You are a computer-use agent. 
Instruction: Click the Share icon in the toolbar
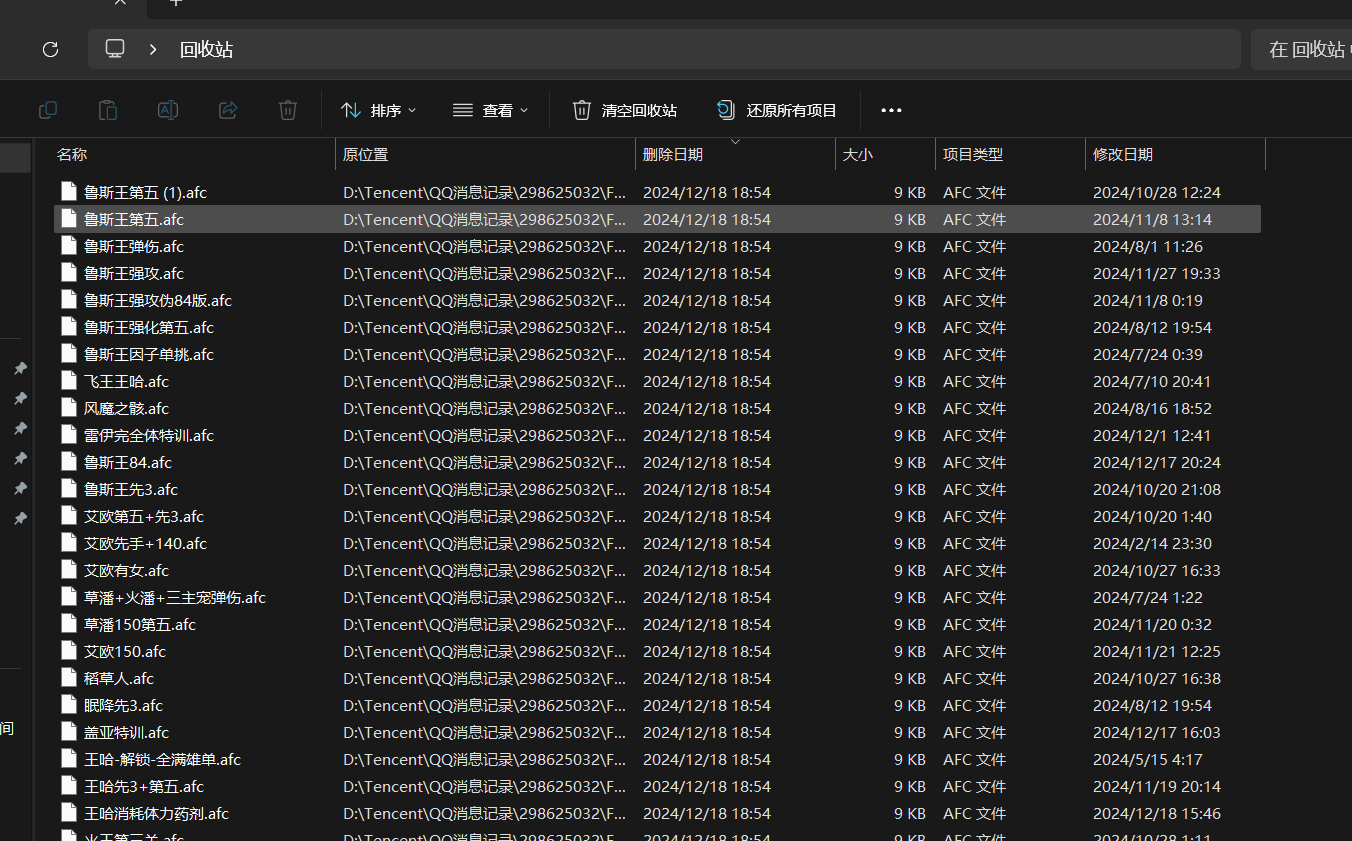point(228,110)
